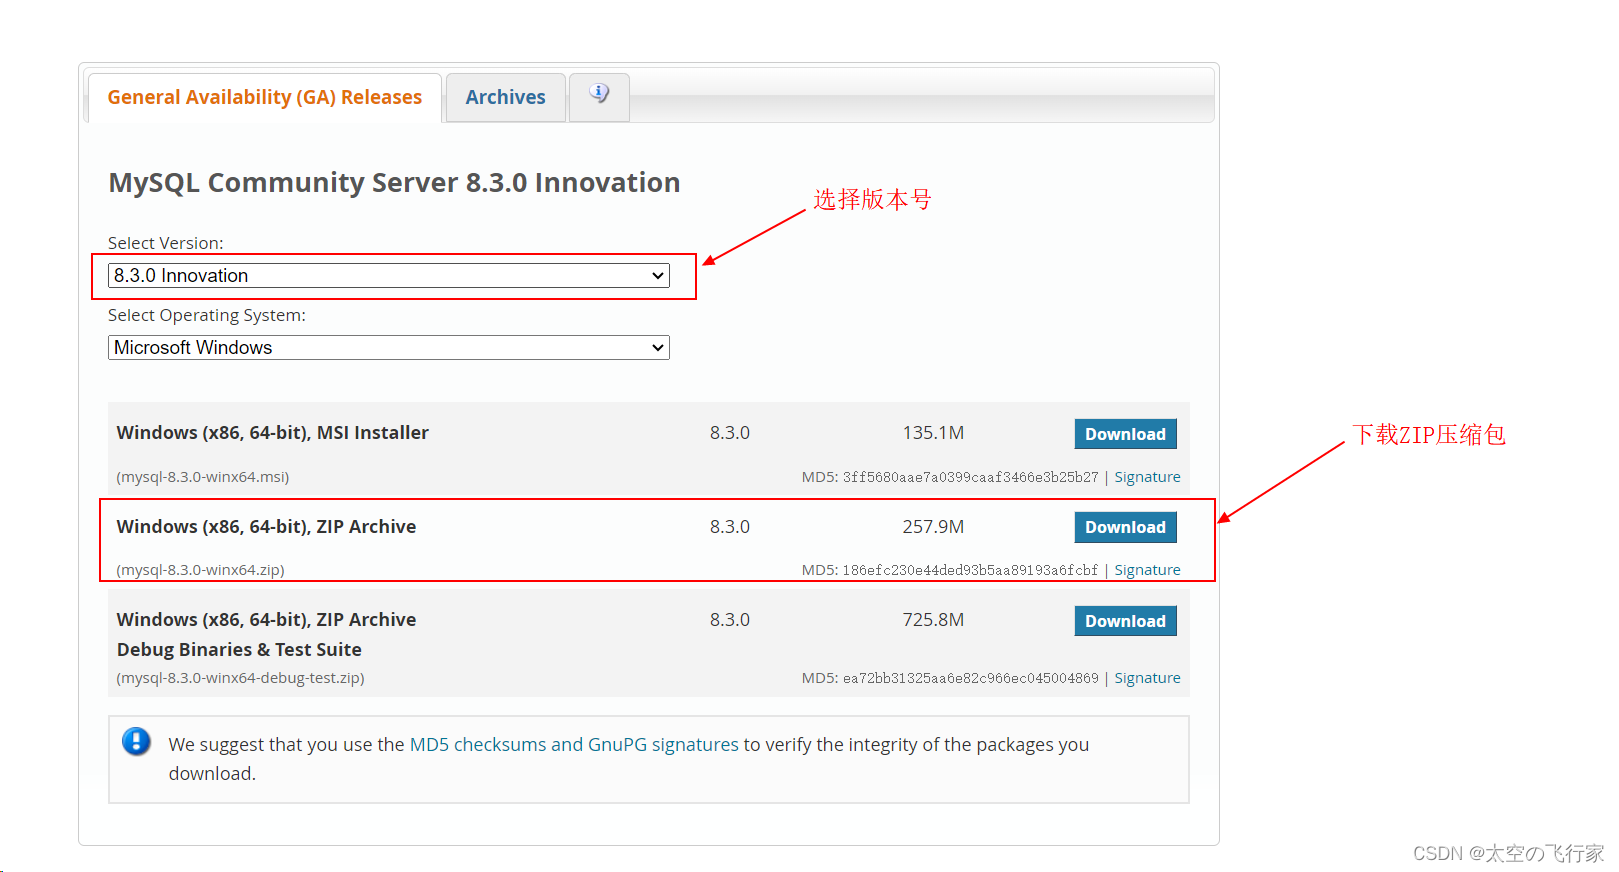The width and height of the screenshot is (1619, 872).
Task: Click the MySQL Community Server 8.3.0 Innovation heading
Action: coord(394,183)
